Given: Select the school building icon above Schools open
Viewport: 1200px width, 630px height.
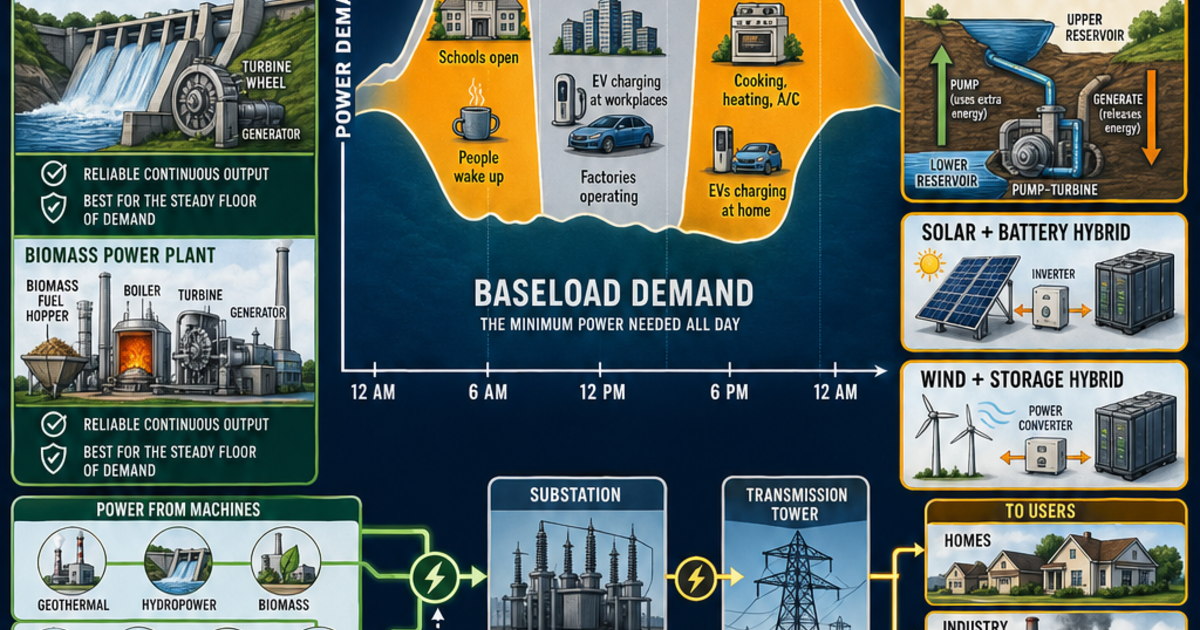Looking at the screenshot, I should click(x=478, y=20).
